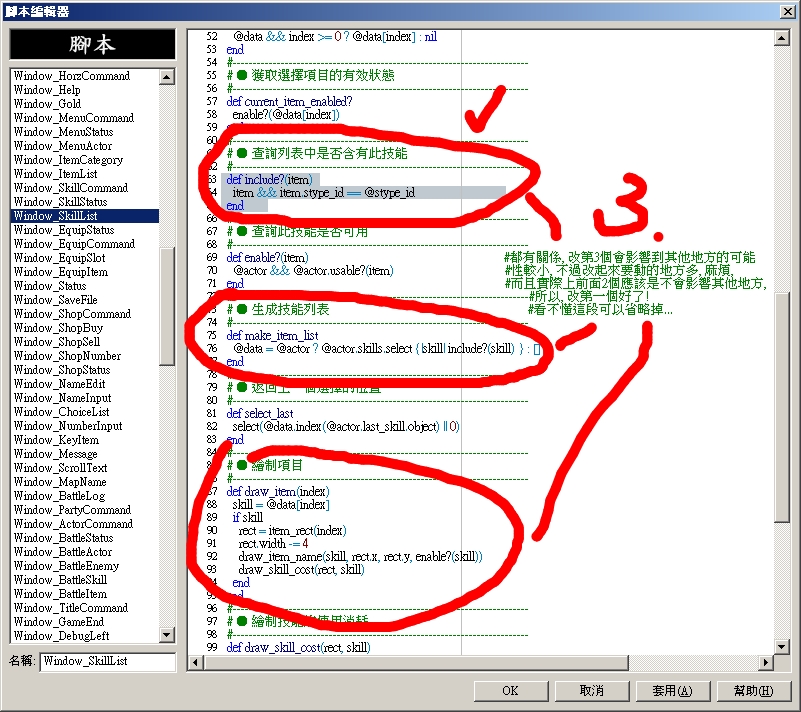Image resolution: width=801 pixels, height=712 pixels.
Task: Click script list scroll down arrow
Action: 167,635
